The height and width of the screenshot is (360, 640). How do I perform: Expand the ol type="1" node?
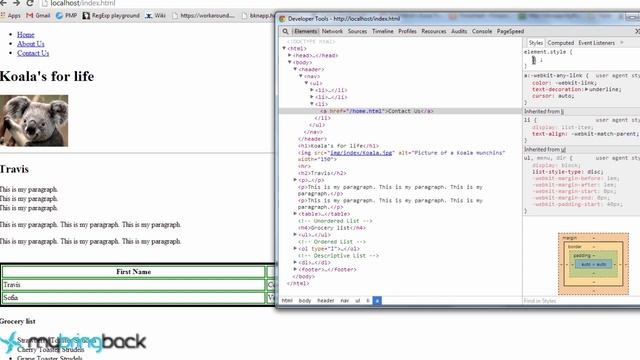[x=295, y=248]
